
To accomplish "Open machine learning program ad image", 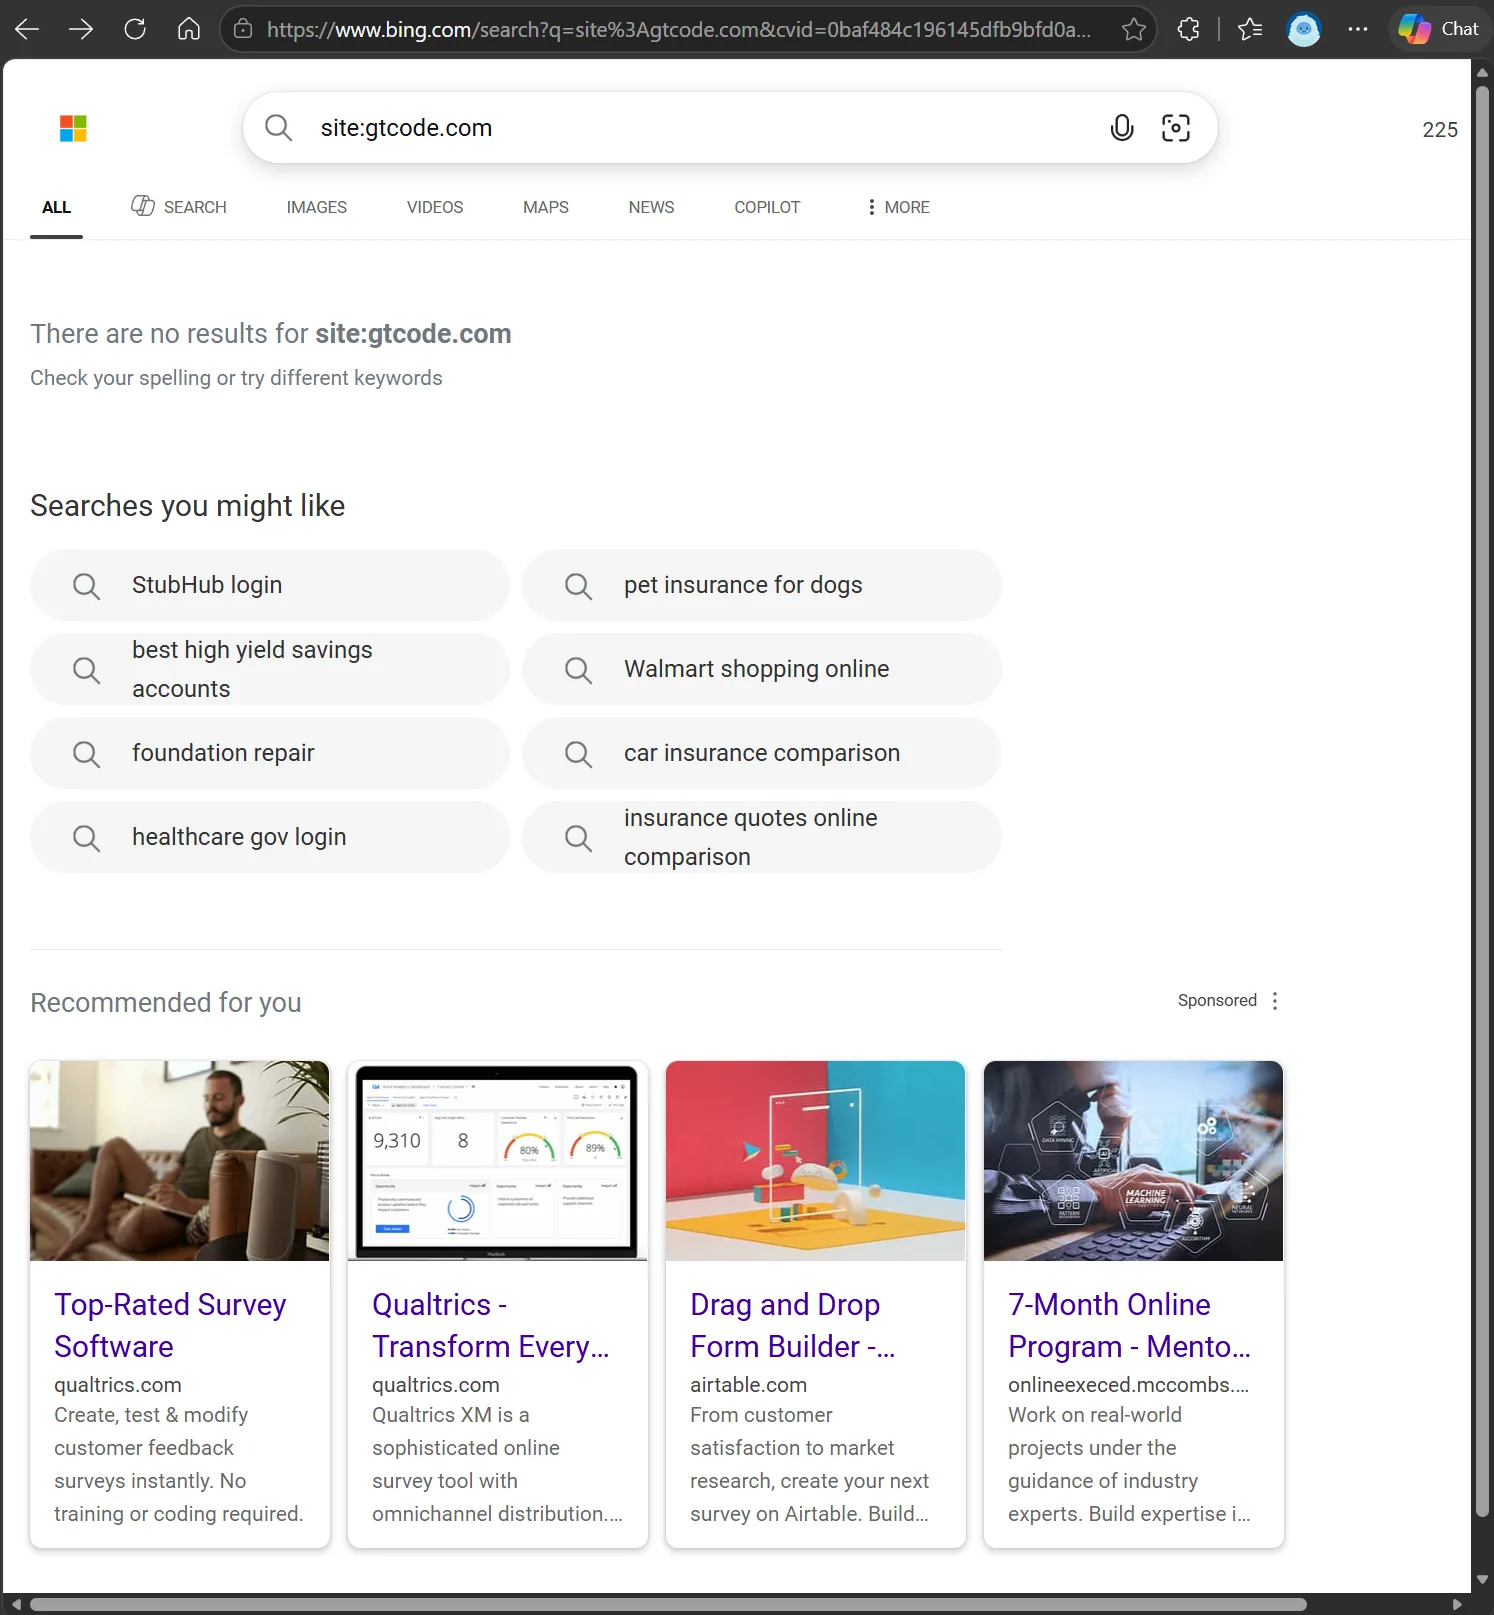I will click(1134, 1161).
